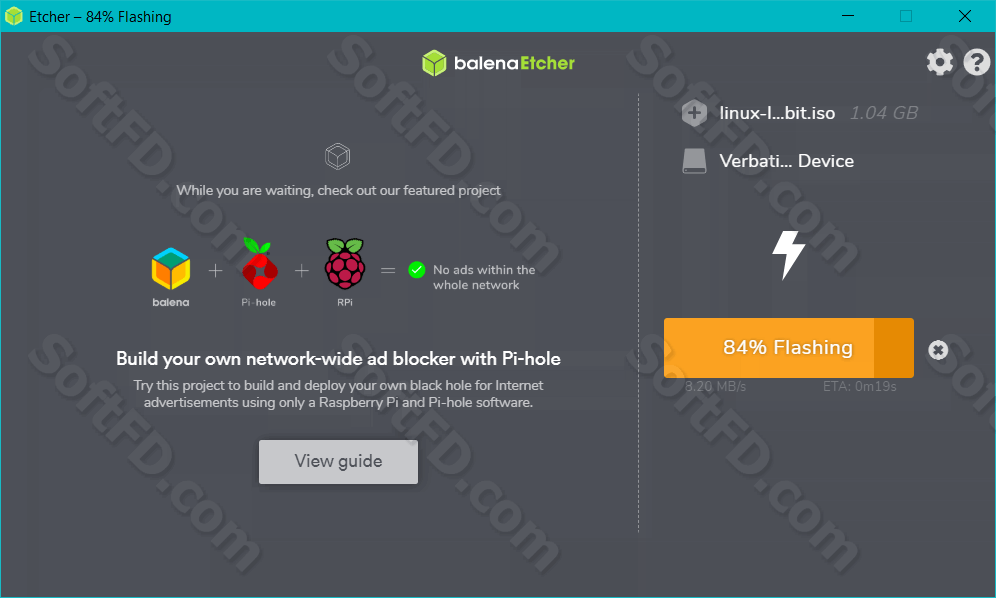Image resolution: width=996 pixels, height=598 pixels.
Task: Click the Raspberry Pi RPi logo
Action: pos(345,264)
